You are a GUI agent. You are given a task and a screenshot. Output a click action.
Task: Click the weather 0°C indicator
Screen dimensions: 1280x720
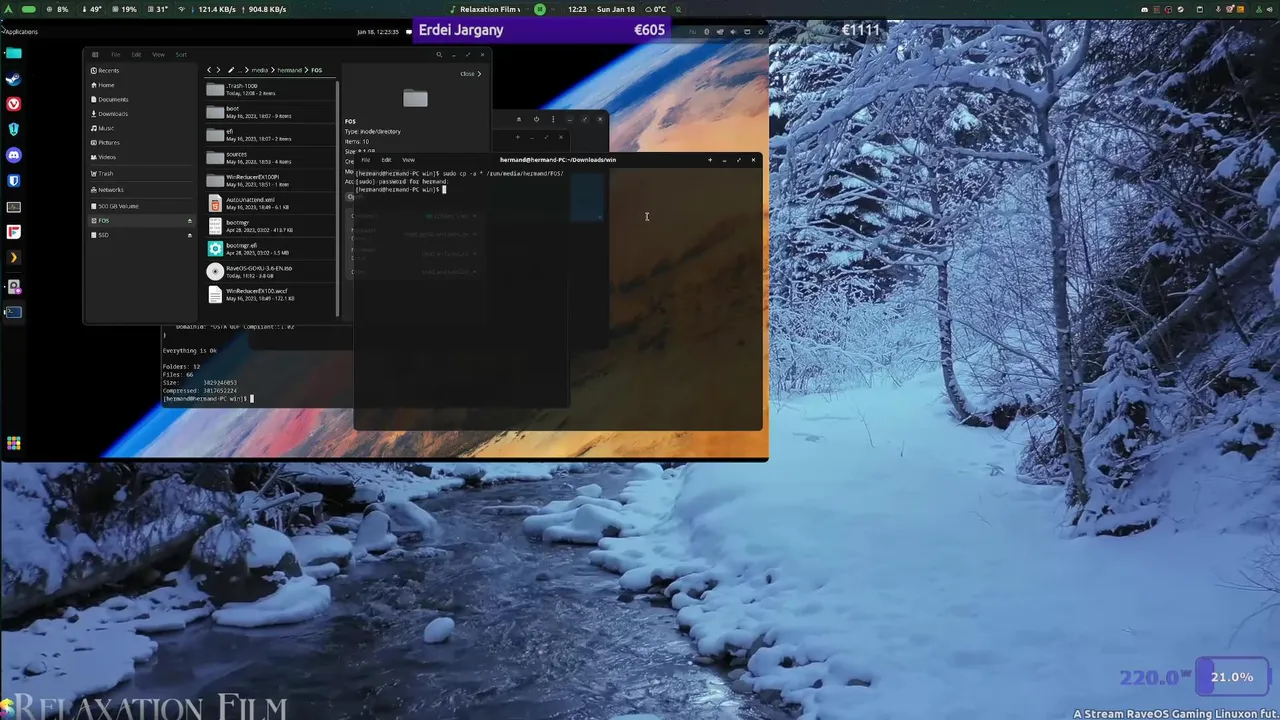(656, 9)
